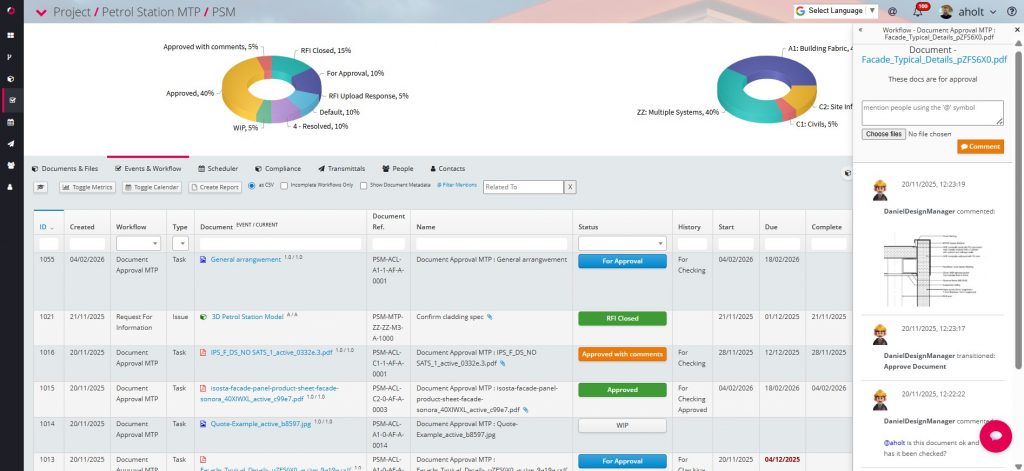Click the paper plane transmittals sidebar icon
Viewport: 1024px width, 471px height.
coord(11,144)
